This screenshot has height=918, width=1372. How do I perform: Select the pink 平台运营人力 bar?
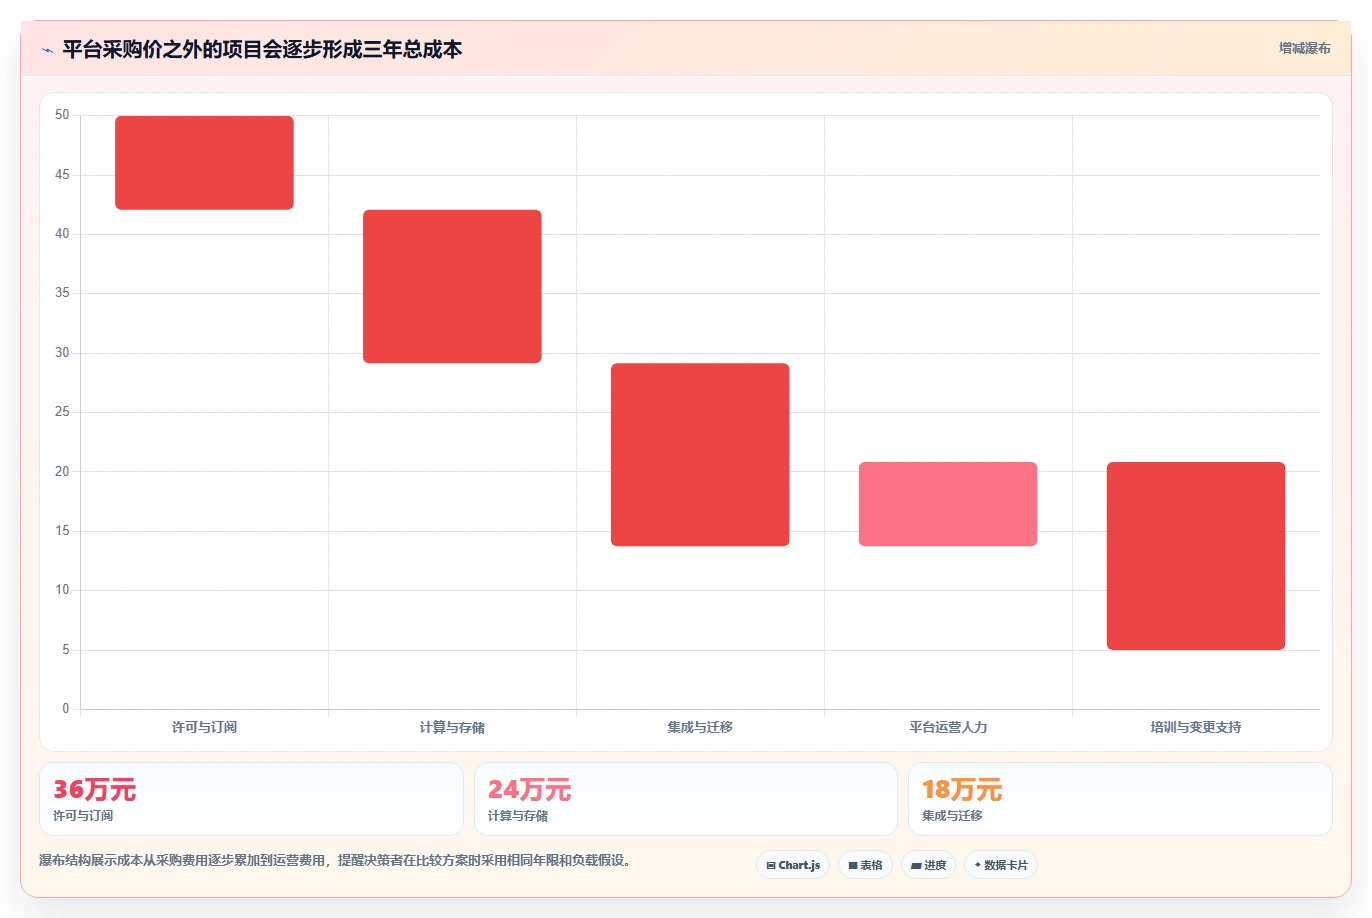click(948, 504)
